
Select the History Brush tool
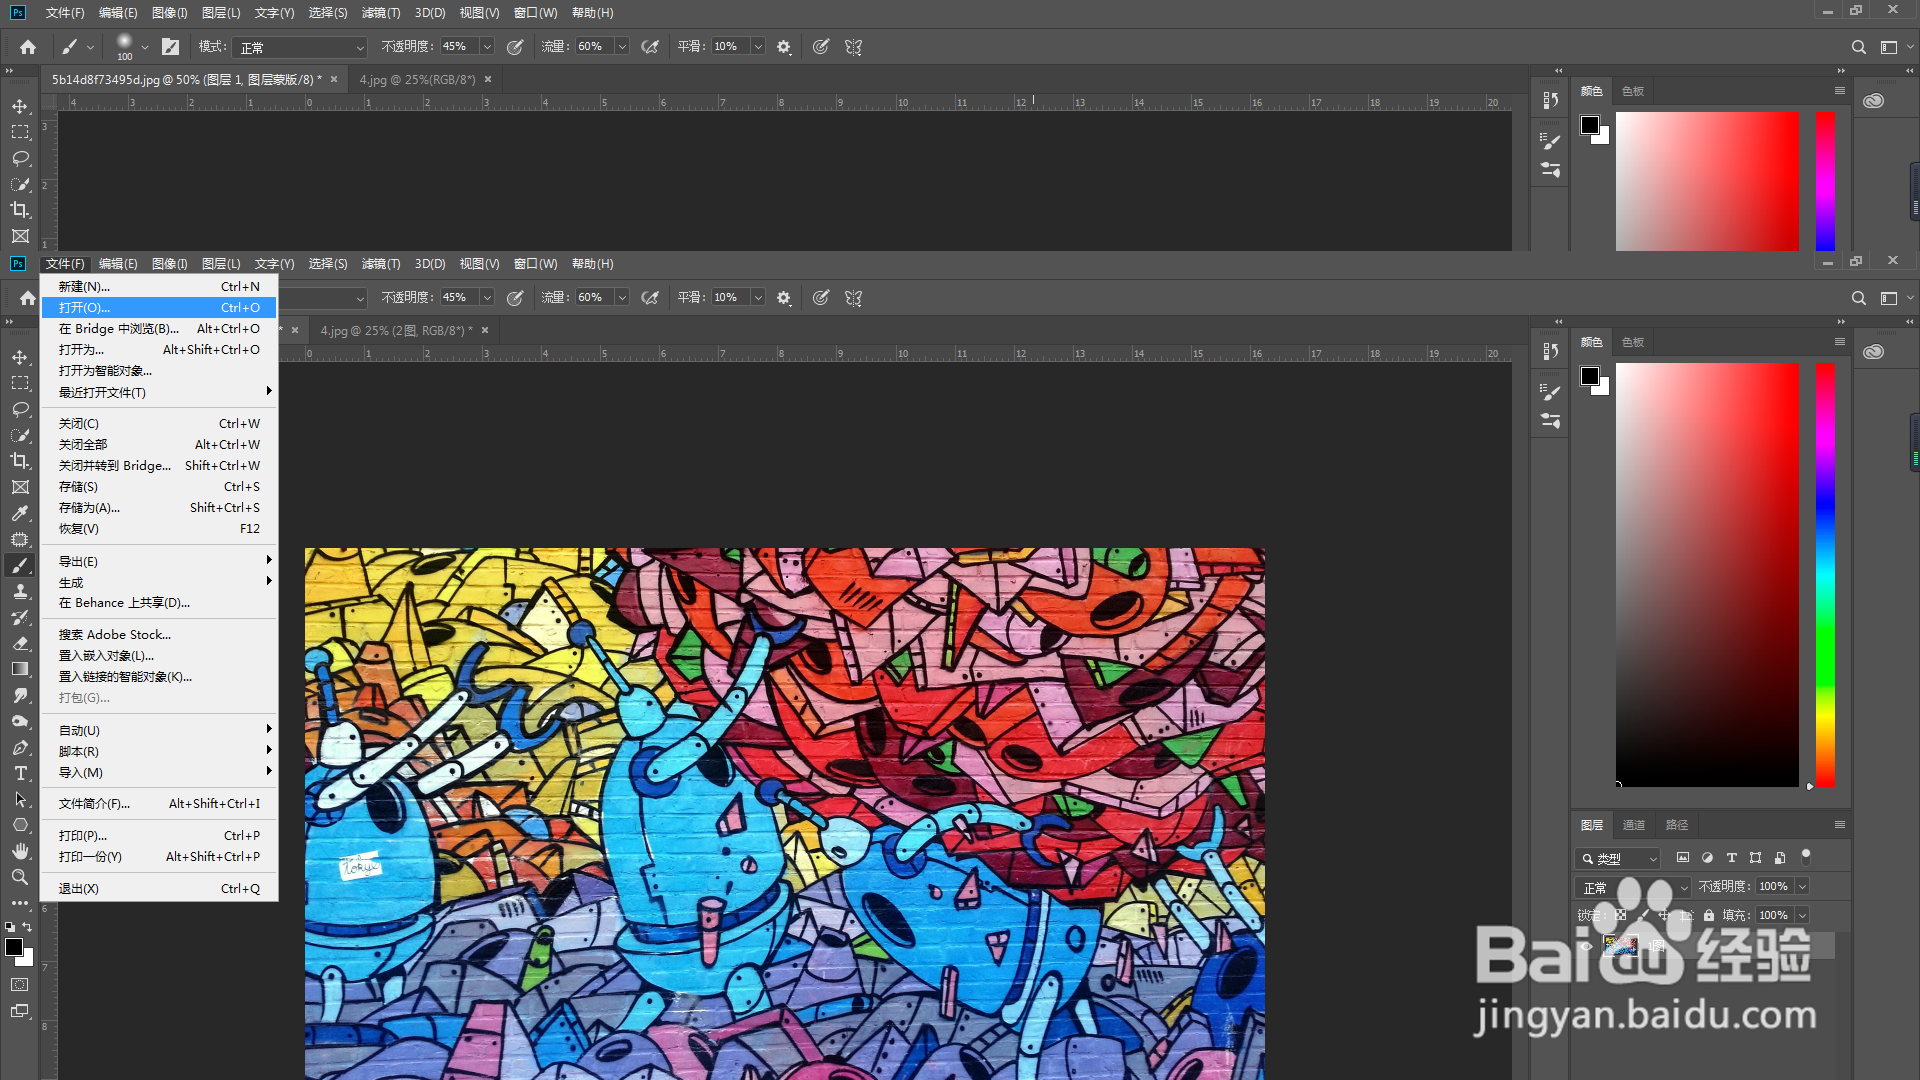coord(20,617)
